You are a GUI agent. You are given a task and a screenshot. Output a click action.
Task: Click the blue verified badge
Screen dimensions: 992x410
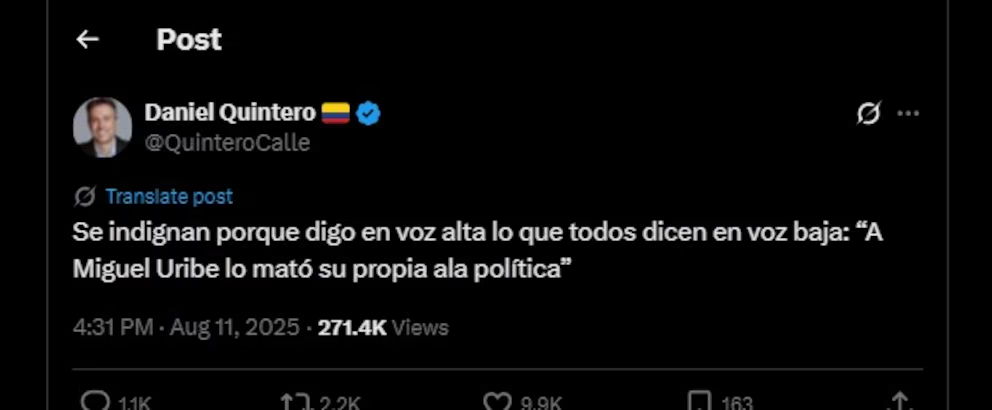(368, 114)
